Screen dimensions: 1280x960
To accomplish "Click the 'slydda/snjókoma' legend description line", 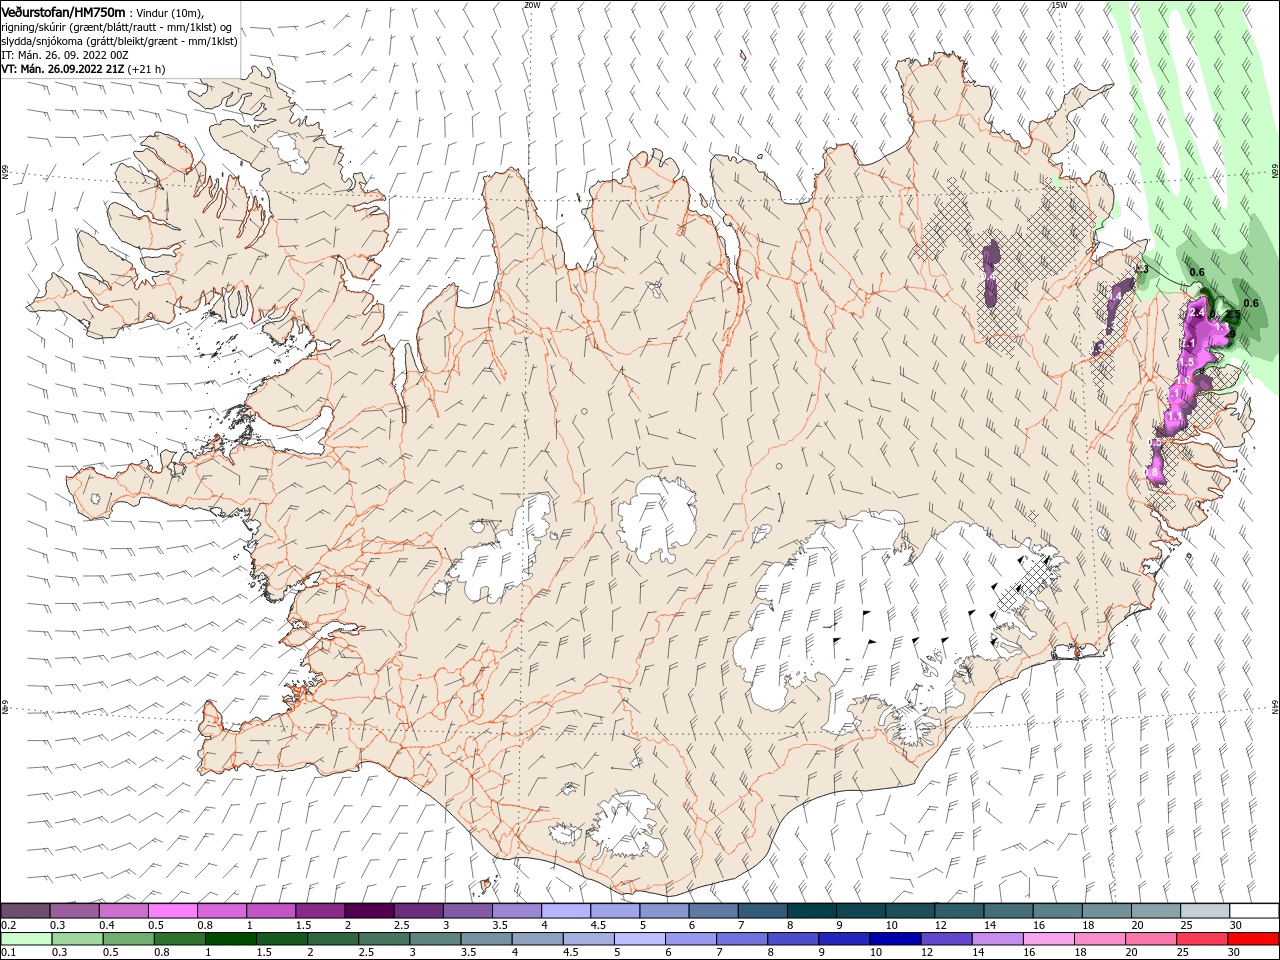I will [x=120, y=41].
